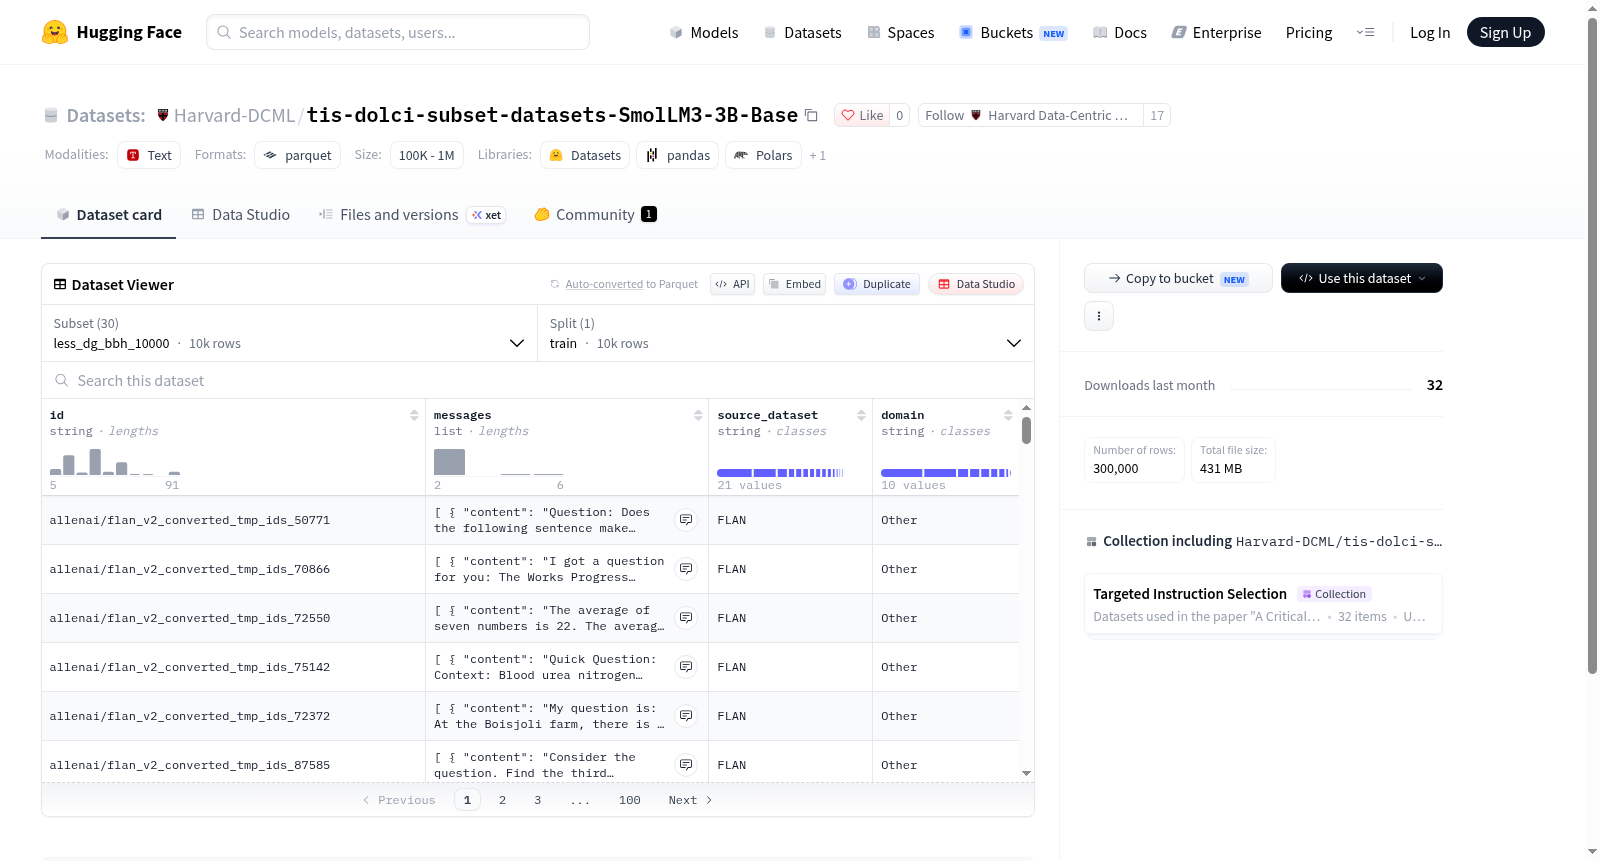Screen dimensions: 1600x861
Task: Click Copy to bucket button
Action: [1178, 278]
